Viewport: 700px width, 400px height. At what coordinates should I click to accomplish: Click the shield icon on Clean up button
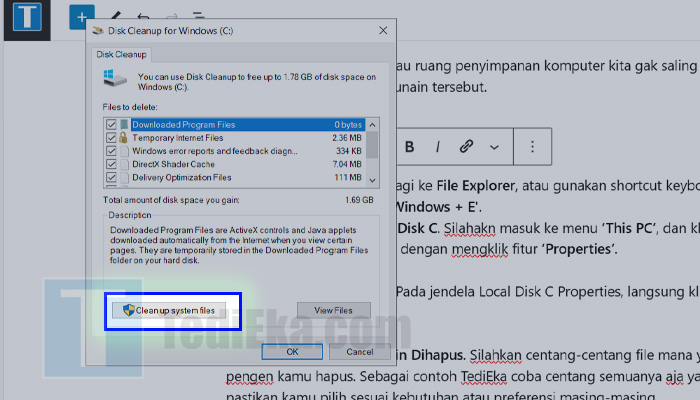129,310
